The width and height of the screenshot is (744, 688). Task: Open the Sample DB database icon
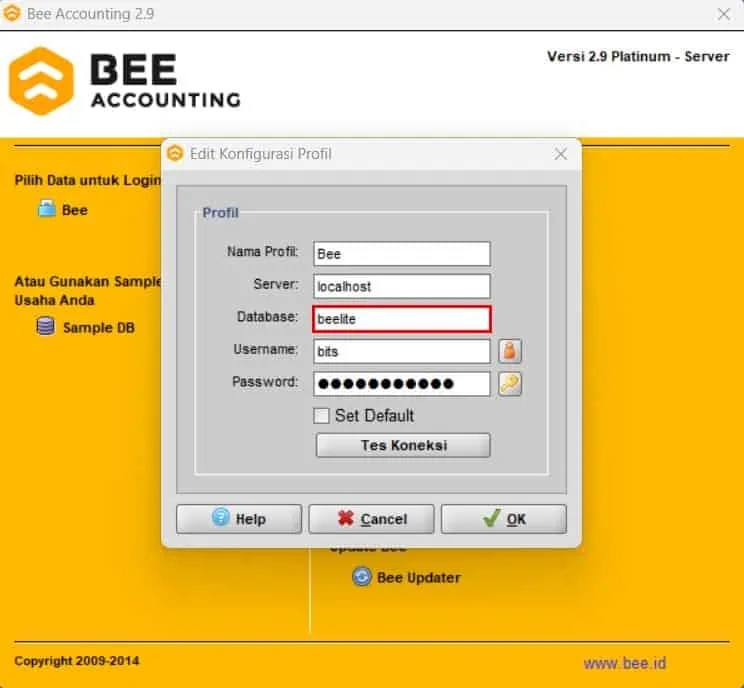(x=46, y=326)
